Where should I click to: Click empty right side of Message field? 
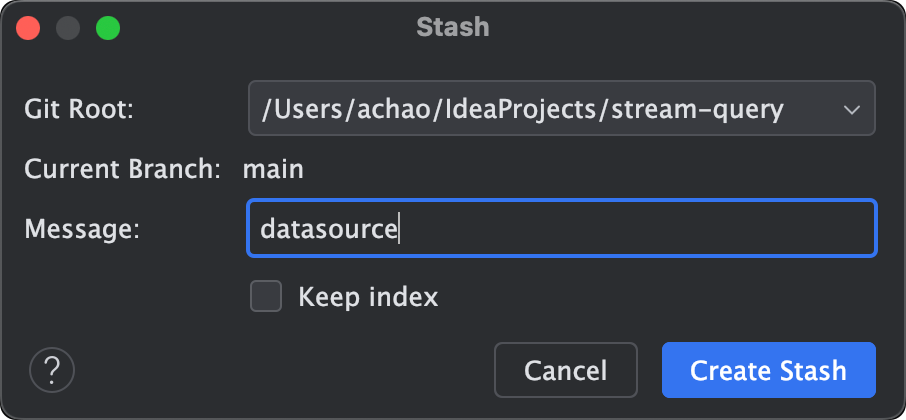(700, 229)
